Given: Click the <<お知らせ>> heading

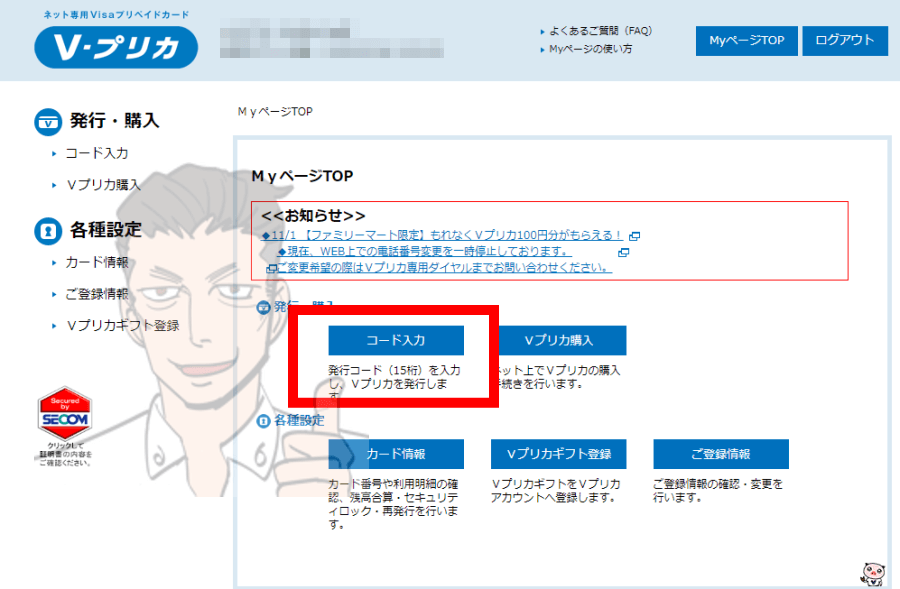Looking at the screenshot, I should pyautogui.click(x=313, y=216).
